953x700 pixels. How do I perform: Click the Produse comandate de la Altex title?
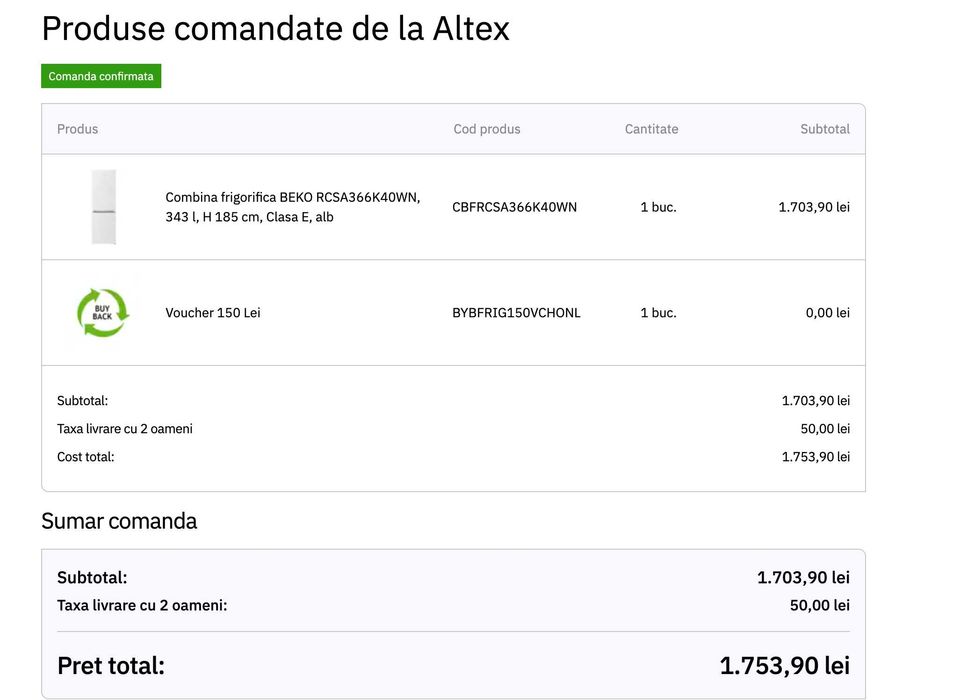[275, 29]
